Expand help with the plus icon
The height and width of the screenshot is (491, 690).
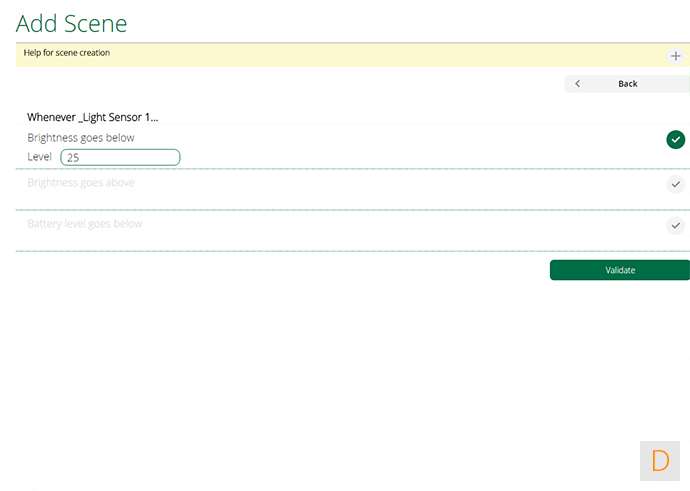675,56
